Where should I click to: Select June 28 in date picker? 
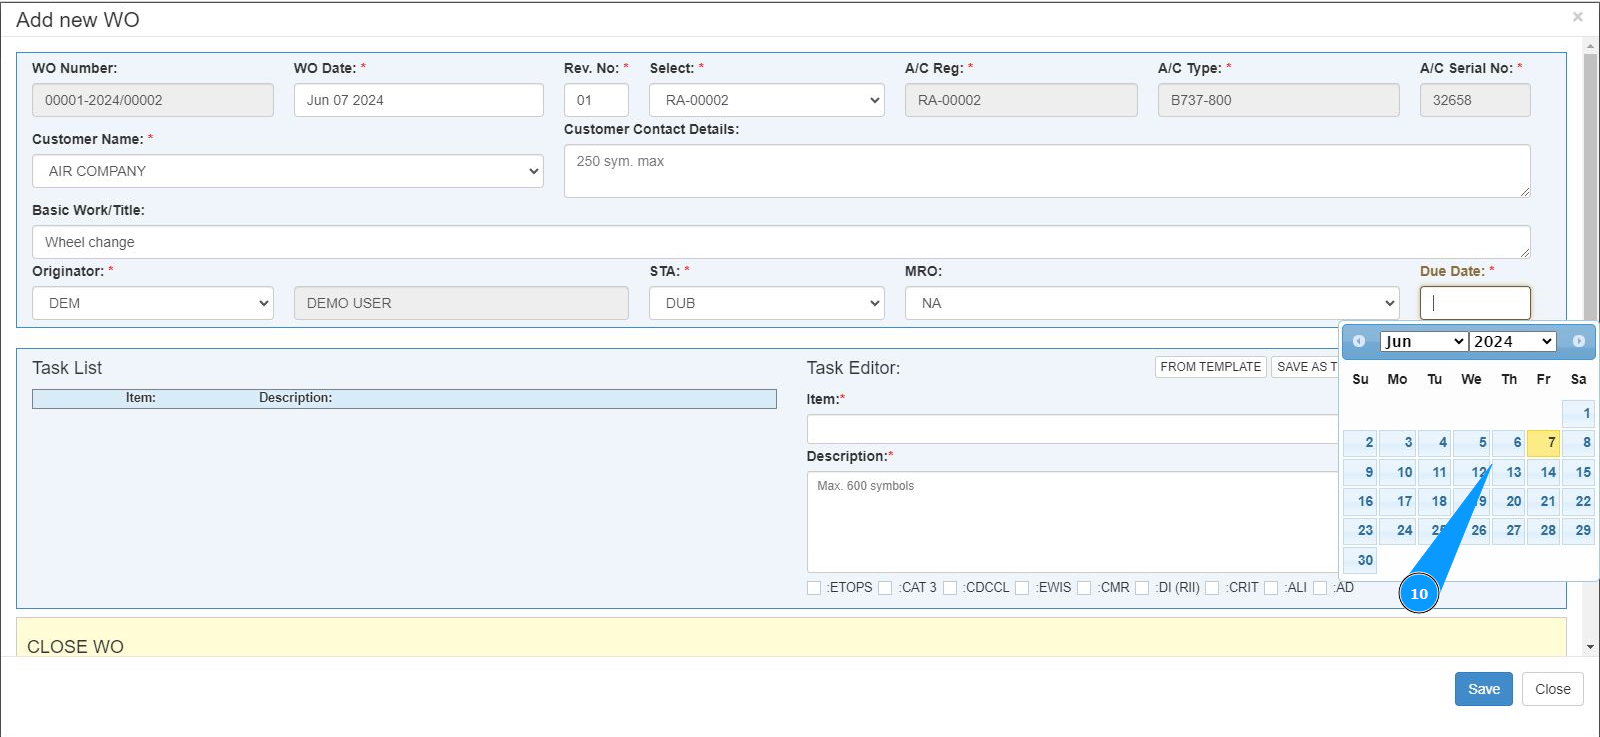pos(1544,530)
